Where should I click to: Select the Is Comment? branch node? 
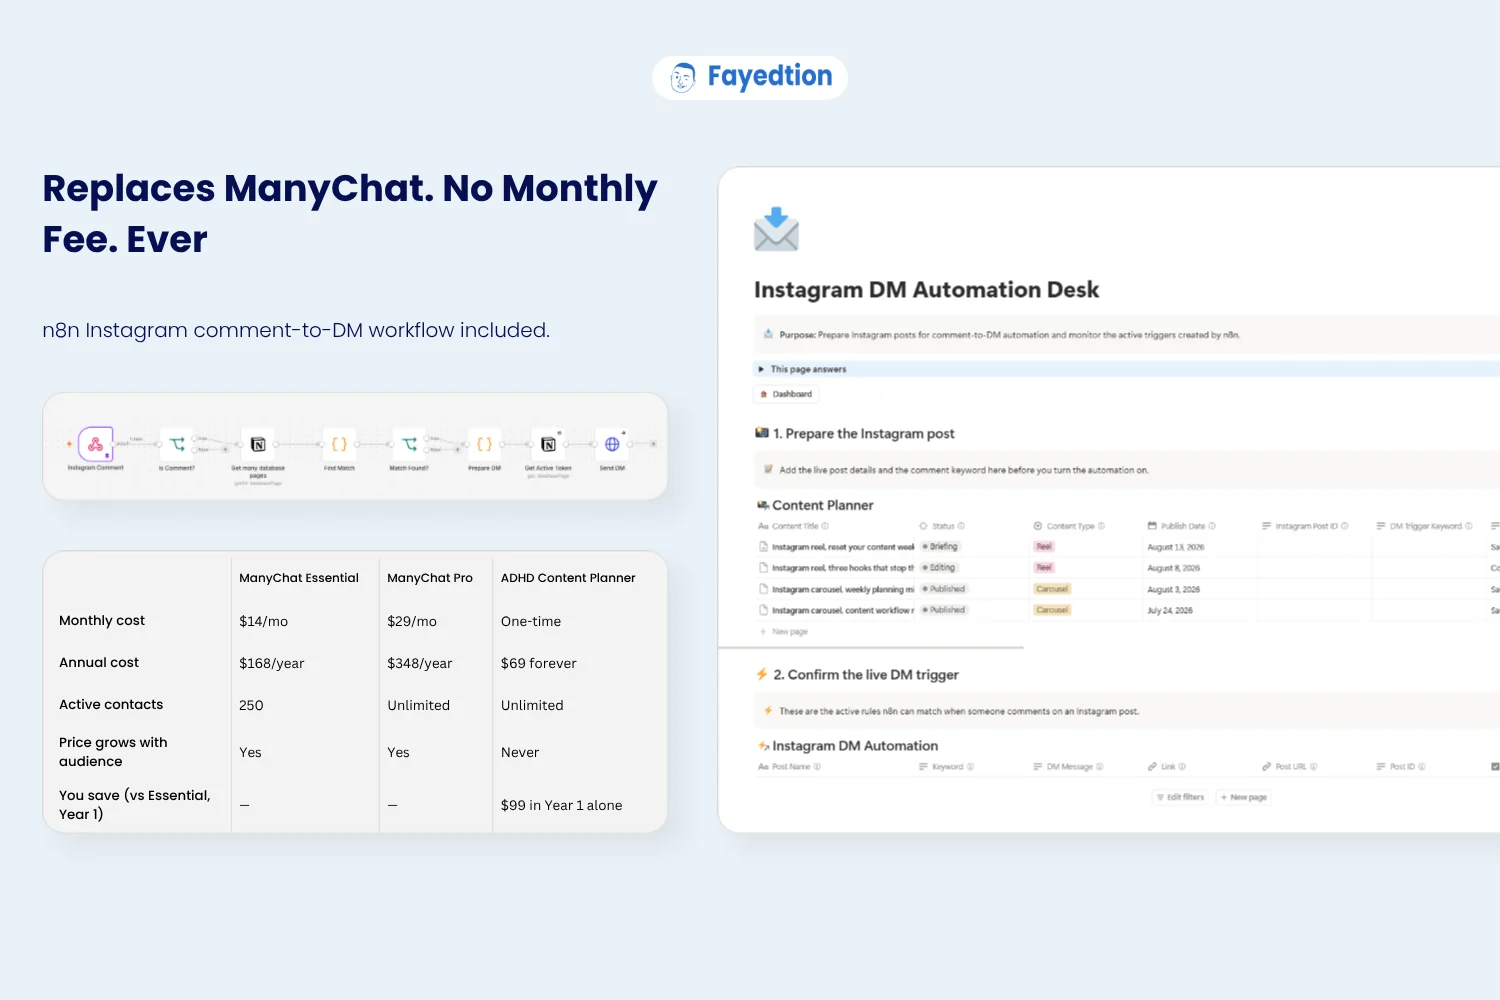click(x=177, y=444)
